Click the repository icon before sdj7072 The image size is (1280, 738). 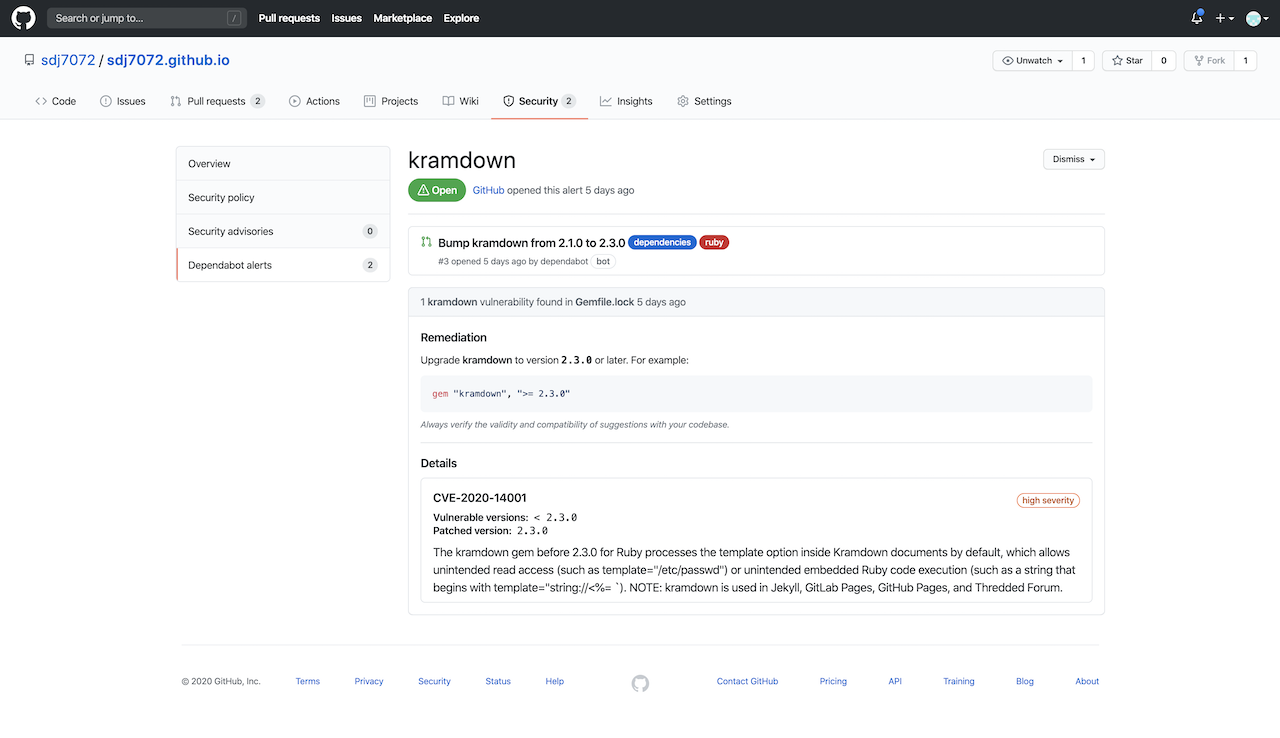[30, 60]
